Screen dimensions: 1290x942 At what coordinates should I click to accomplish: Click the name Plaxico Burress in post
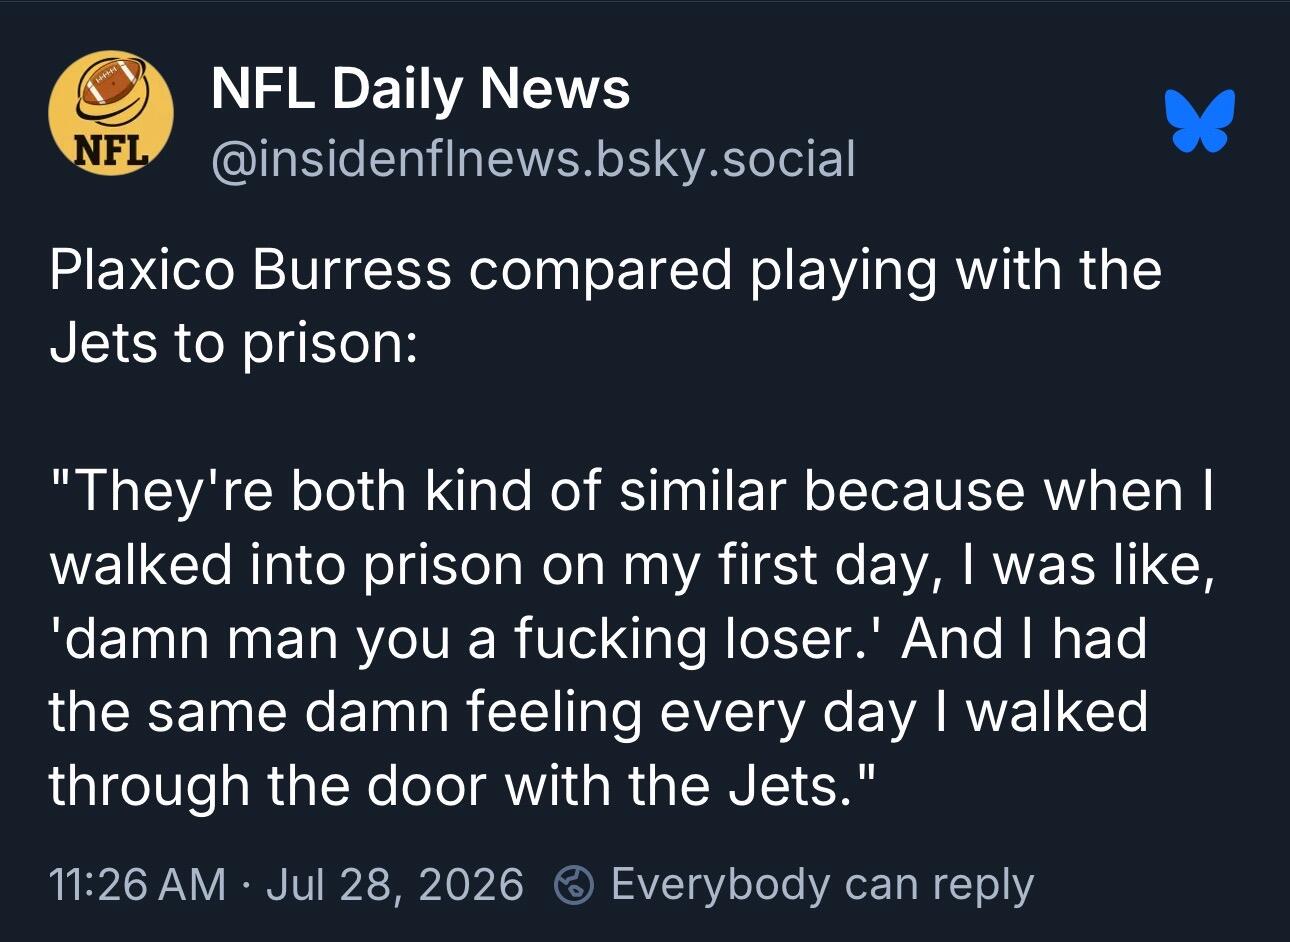click(x=250, y=270)
